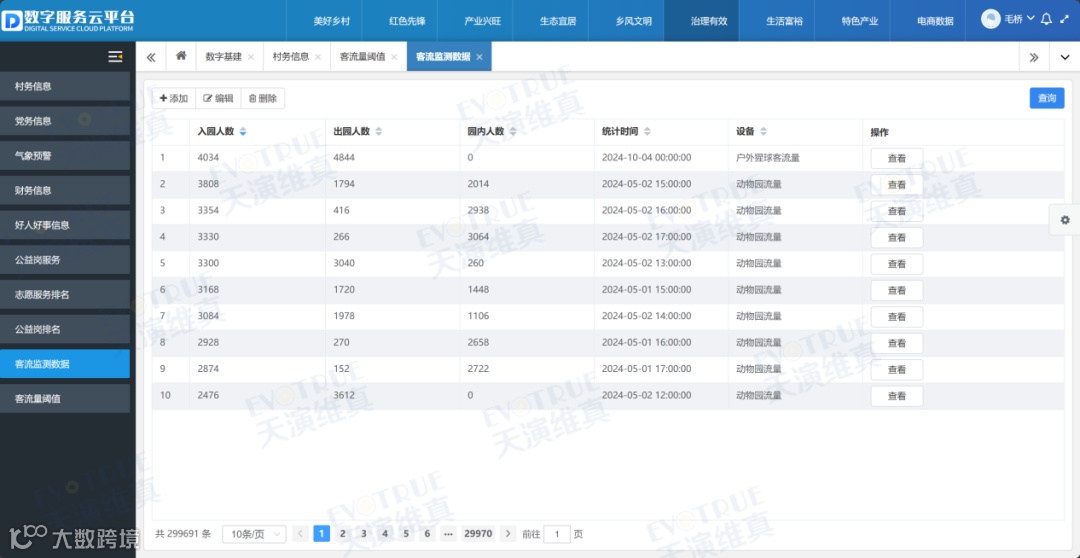Open 客流量阈值 in the sidebar
Image resolution: width=1080 pixels, height=558 pixels.
click(x=65, y=398)
